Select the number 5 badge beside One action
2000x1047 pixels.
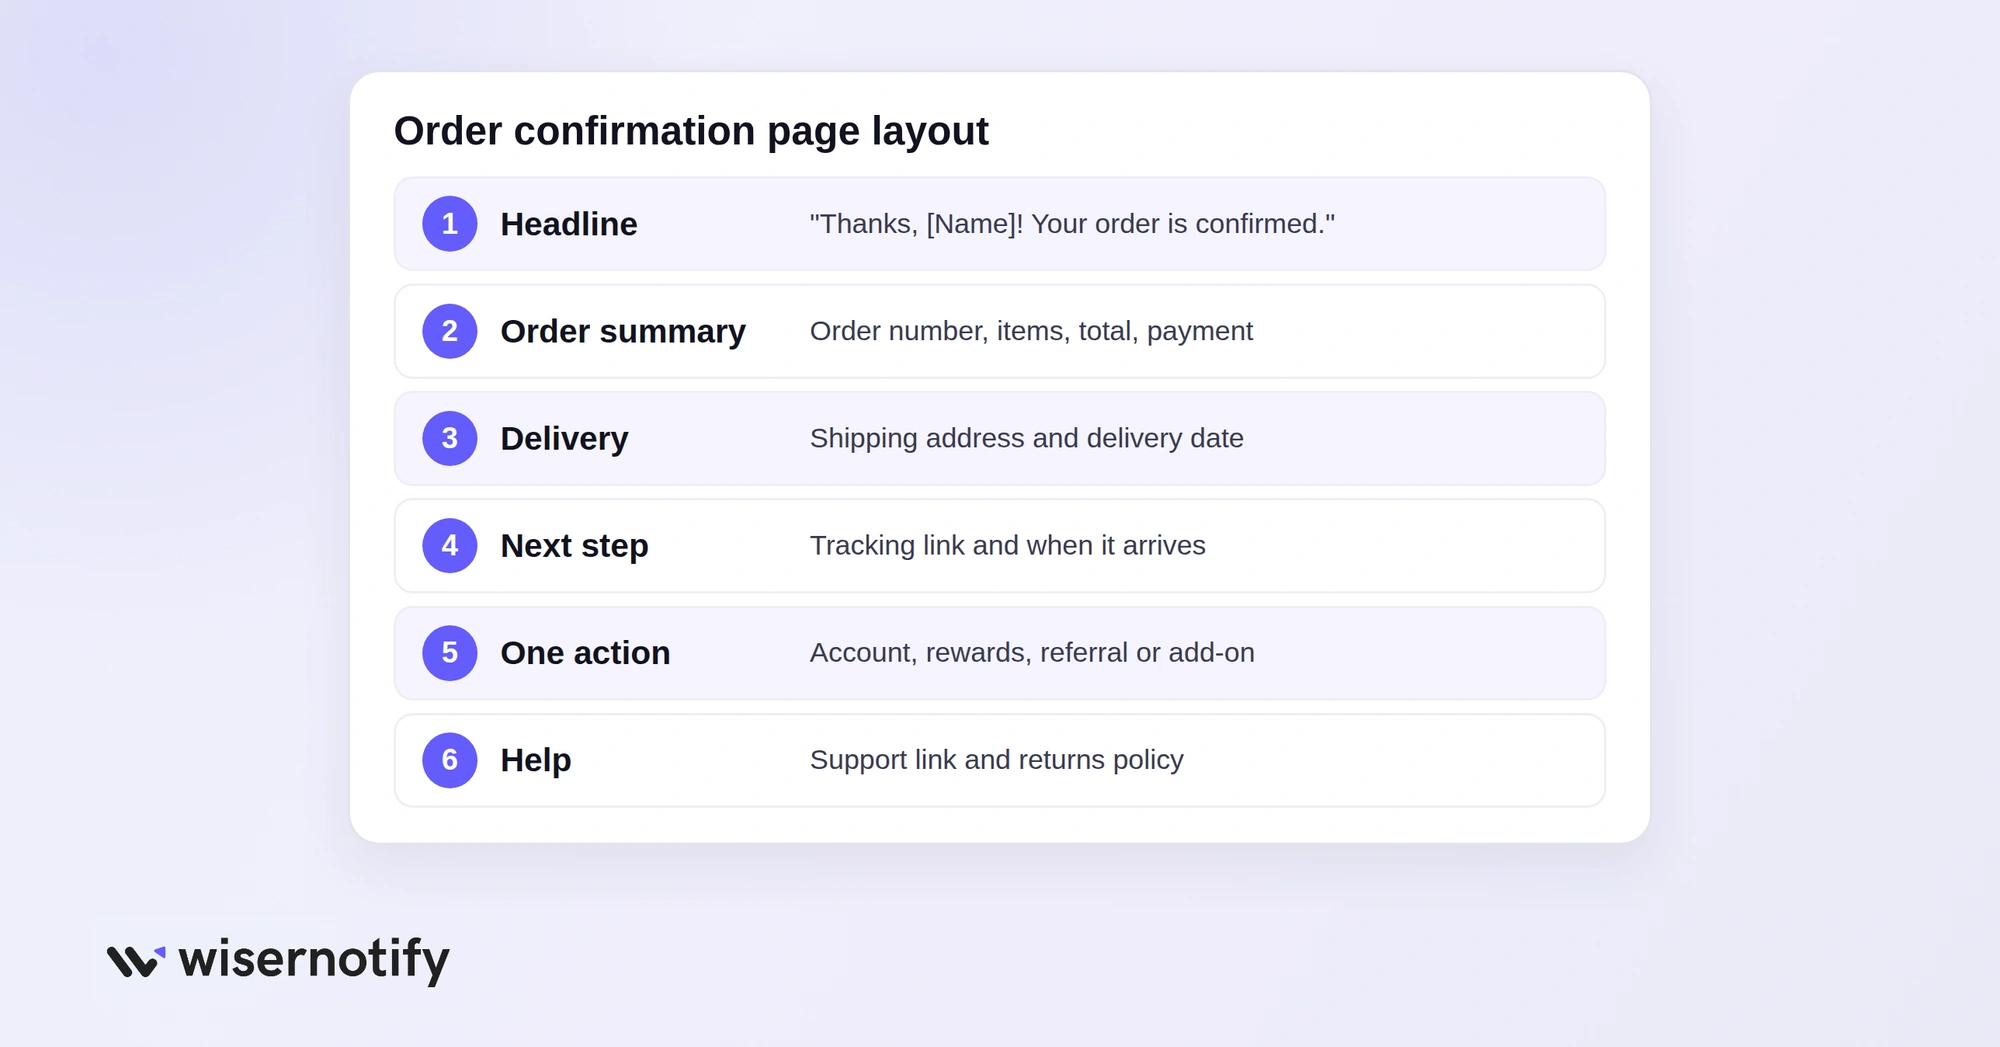click(450, 653)
